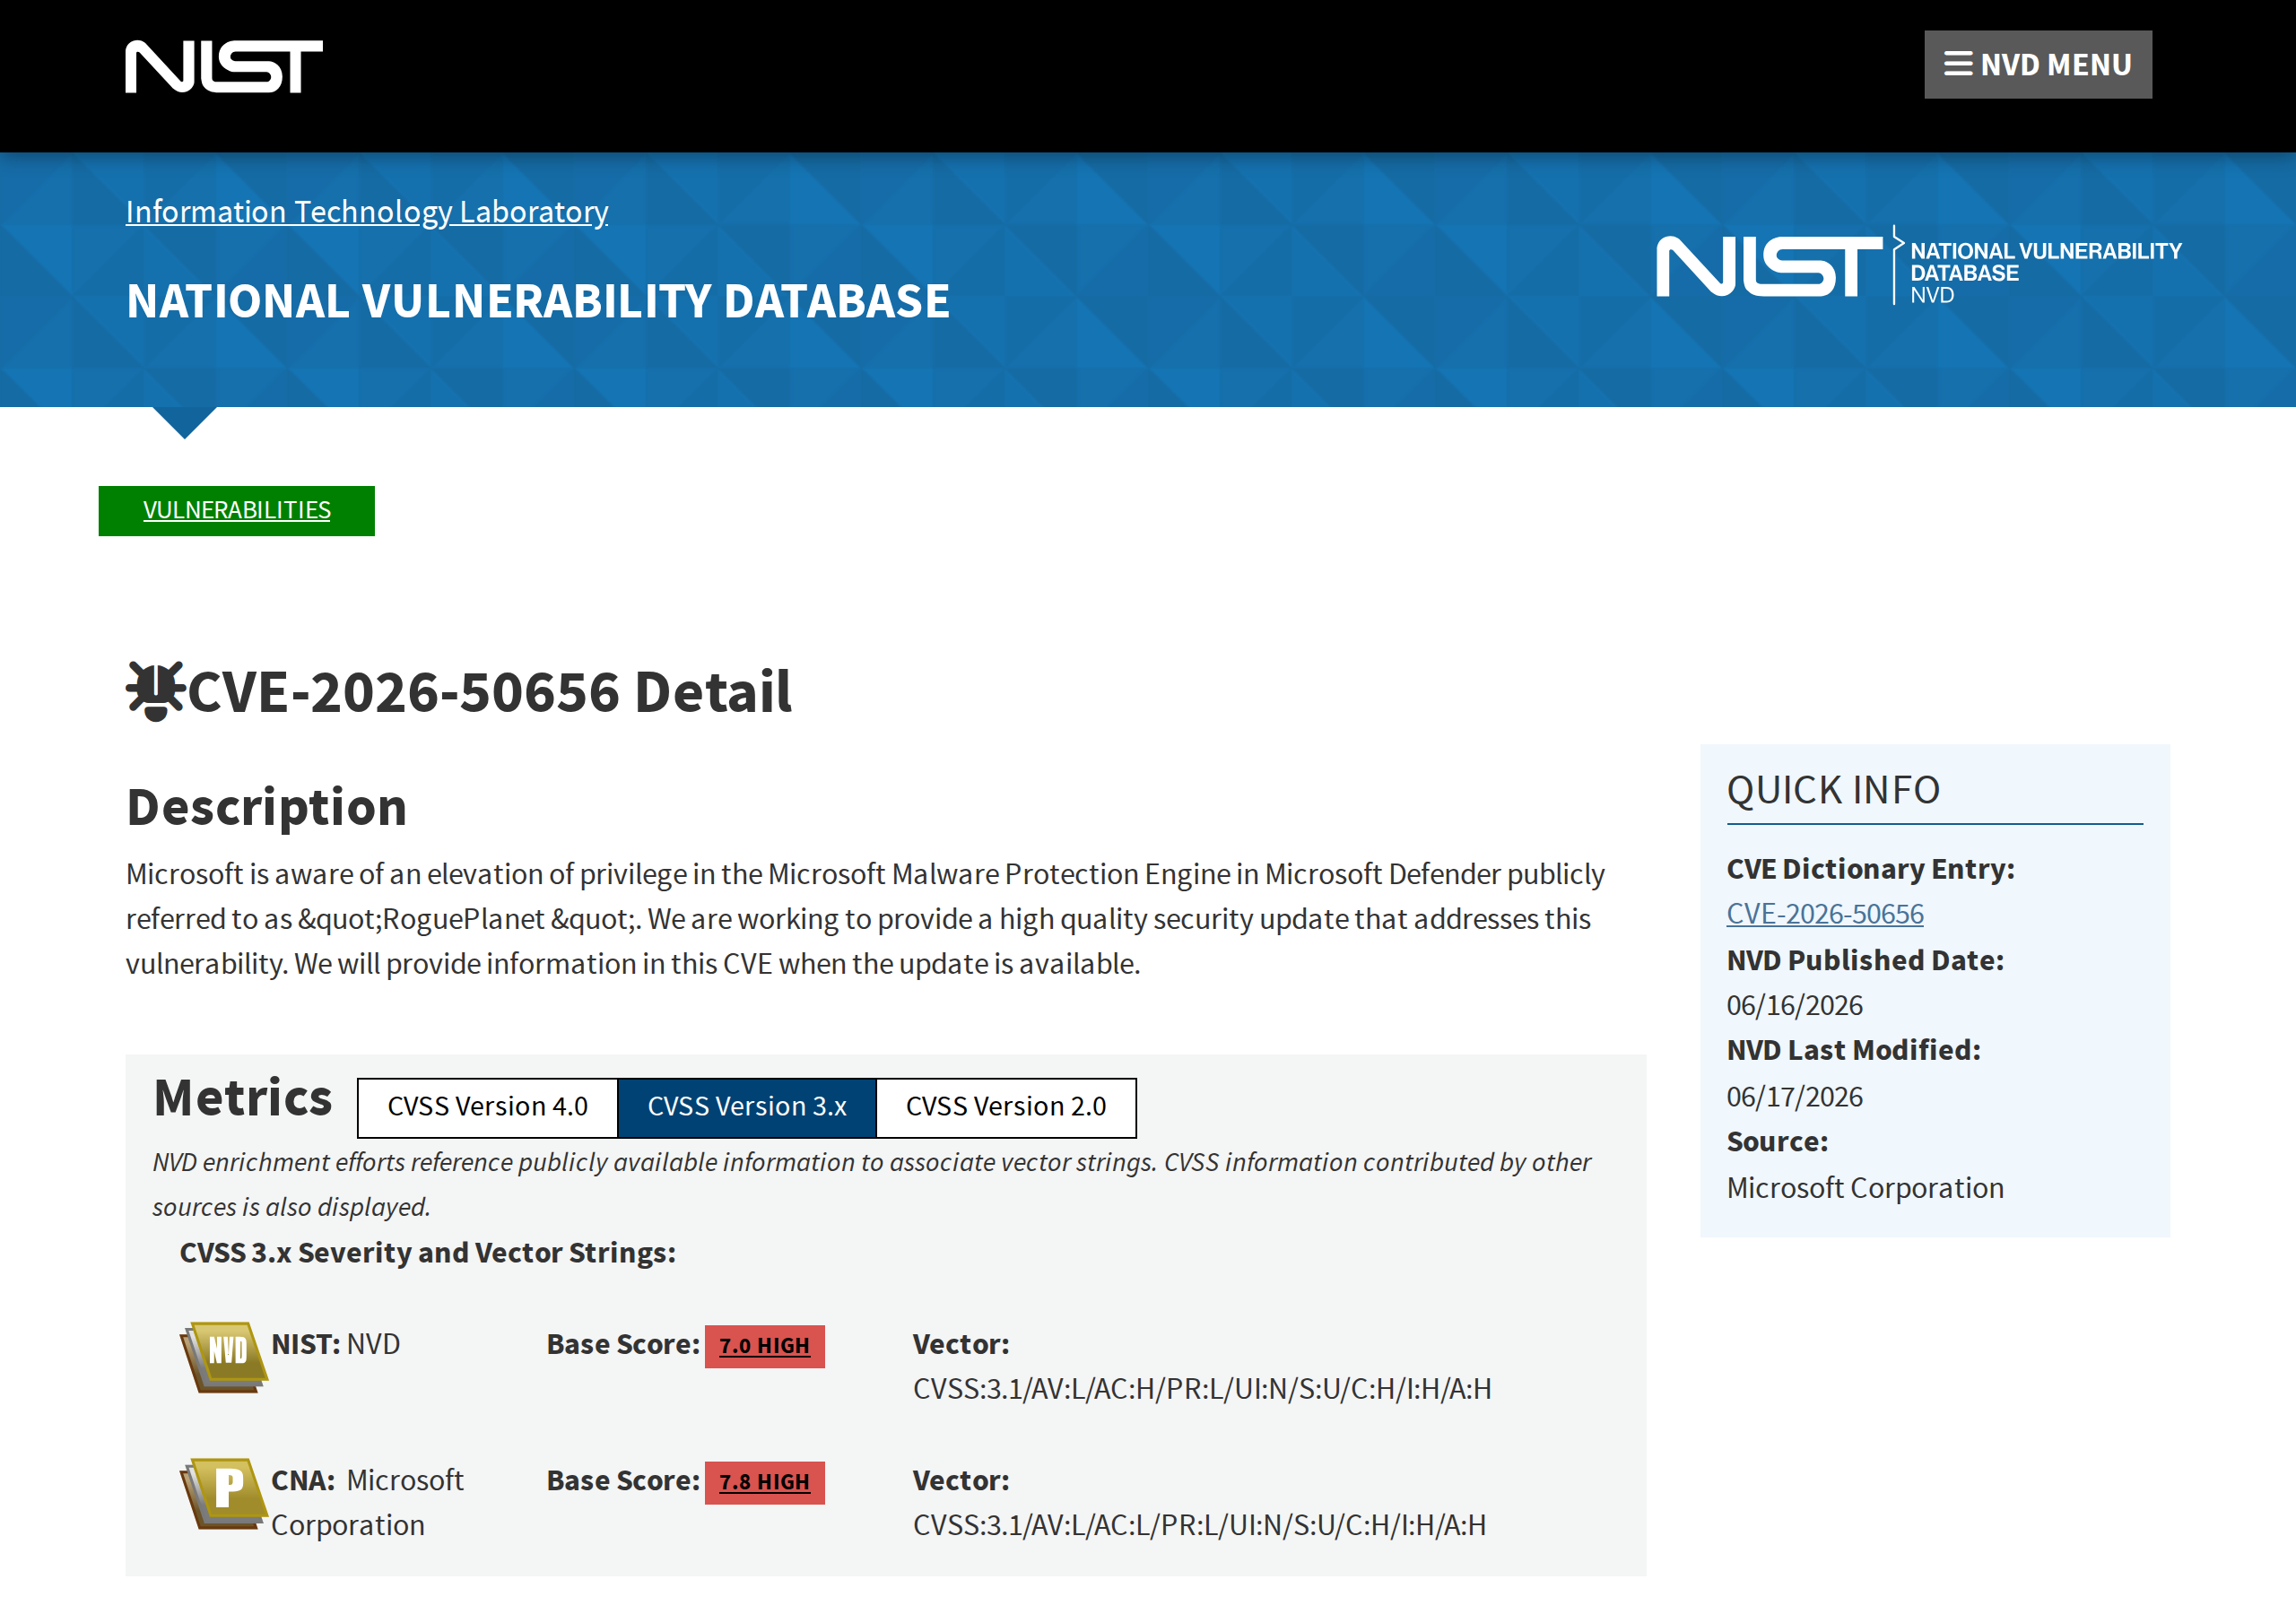Click the CNA vector string with AC:L

pos(1200,1525)
